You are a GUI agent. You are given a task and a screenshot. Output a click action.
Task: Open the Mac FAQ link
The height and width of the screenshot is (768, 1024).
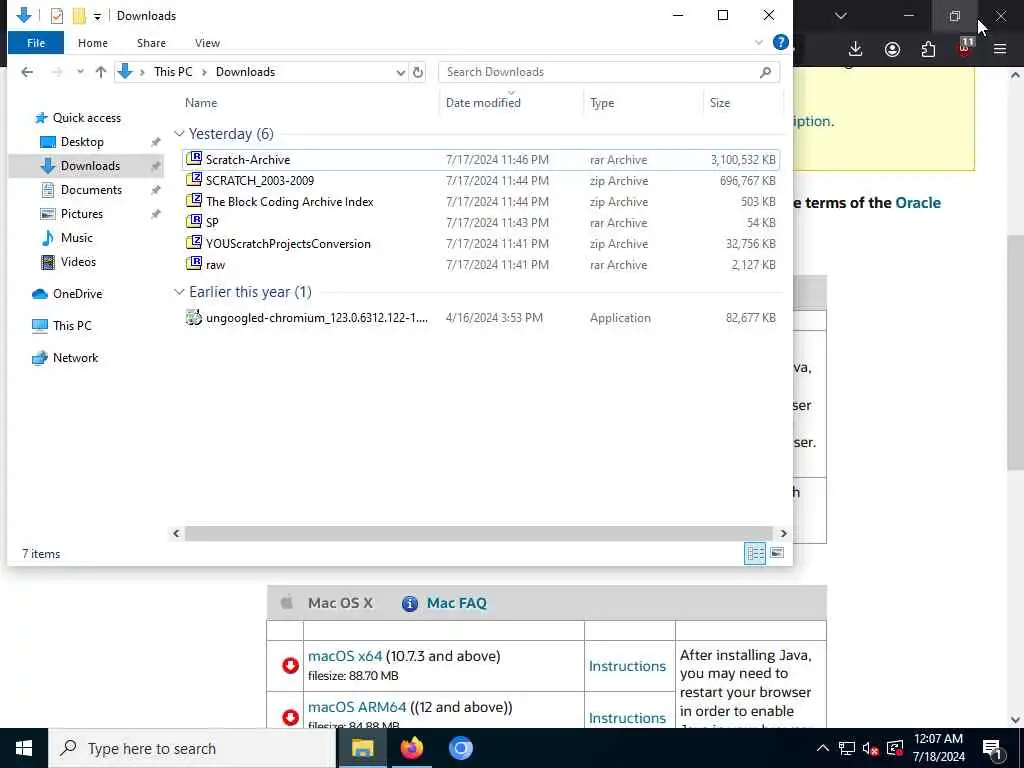click(x=456, y=603)
